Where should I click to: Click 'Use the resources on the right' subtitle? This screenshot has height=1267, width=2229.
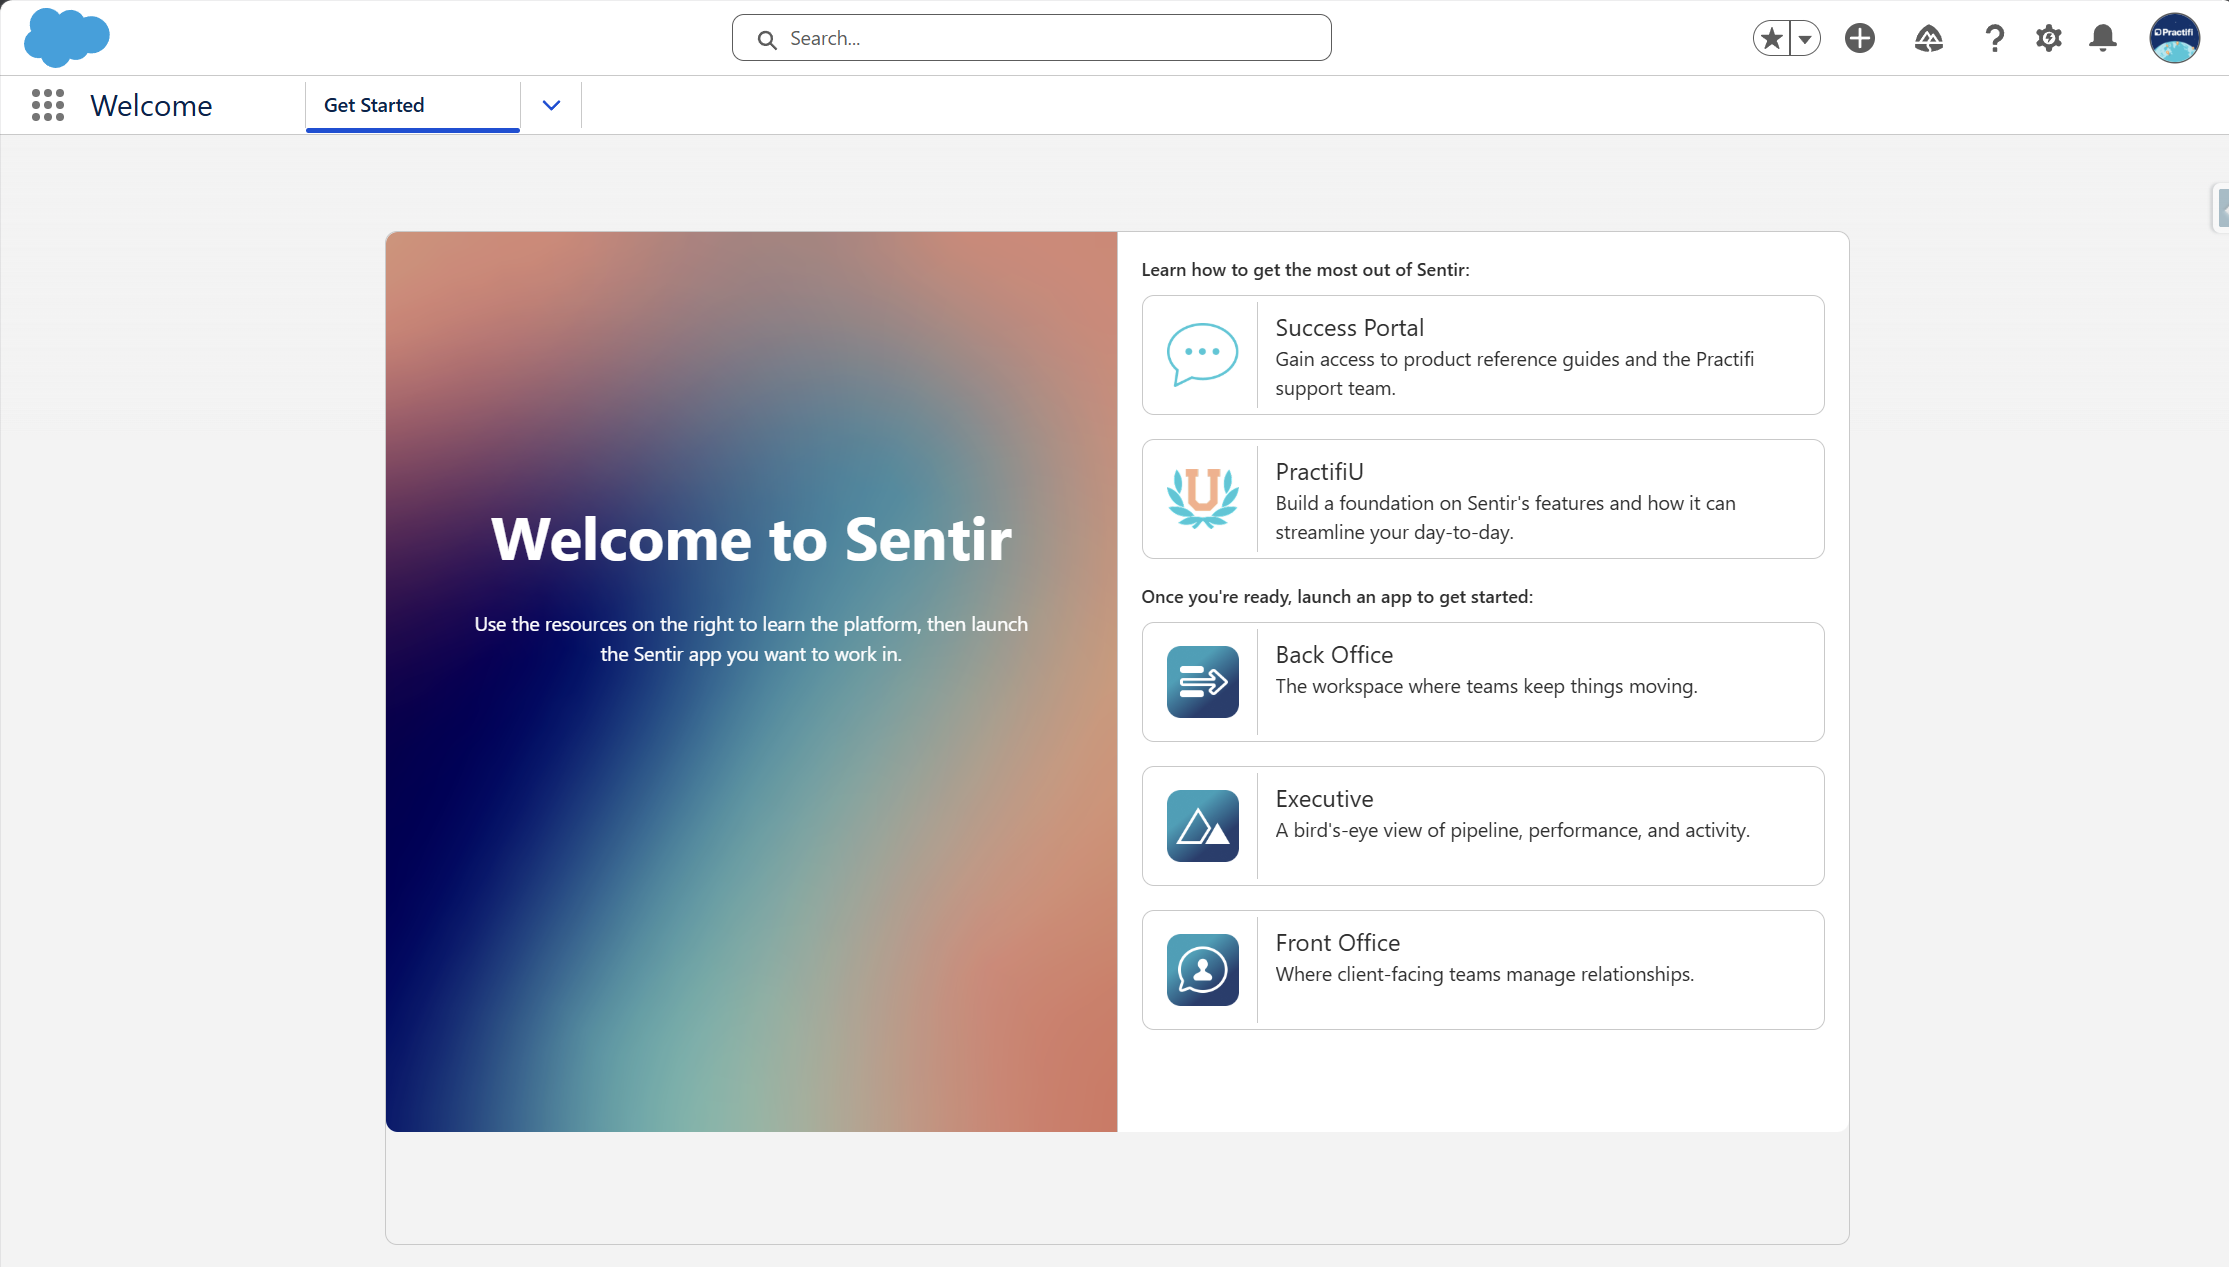tap(751, 639)
